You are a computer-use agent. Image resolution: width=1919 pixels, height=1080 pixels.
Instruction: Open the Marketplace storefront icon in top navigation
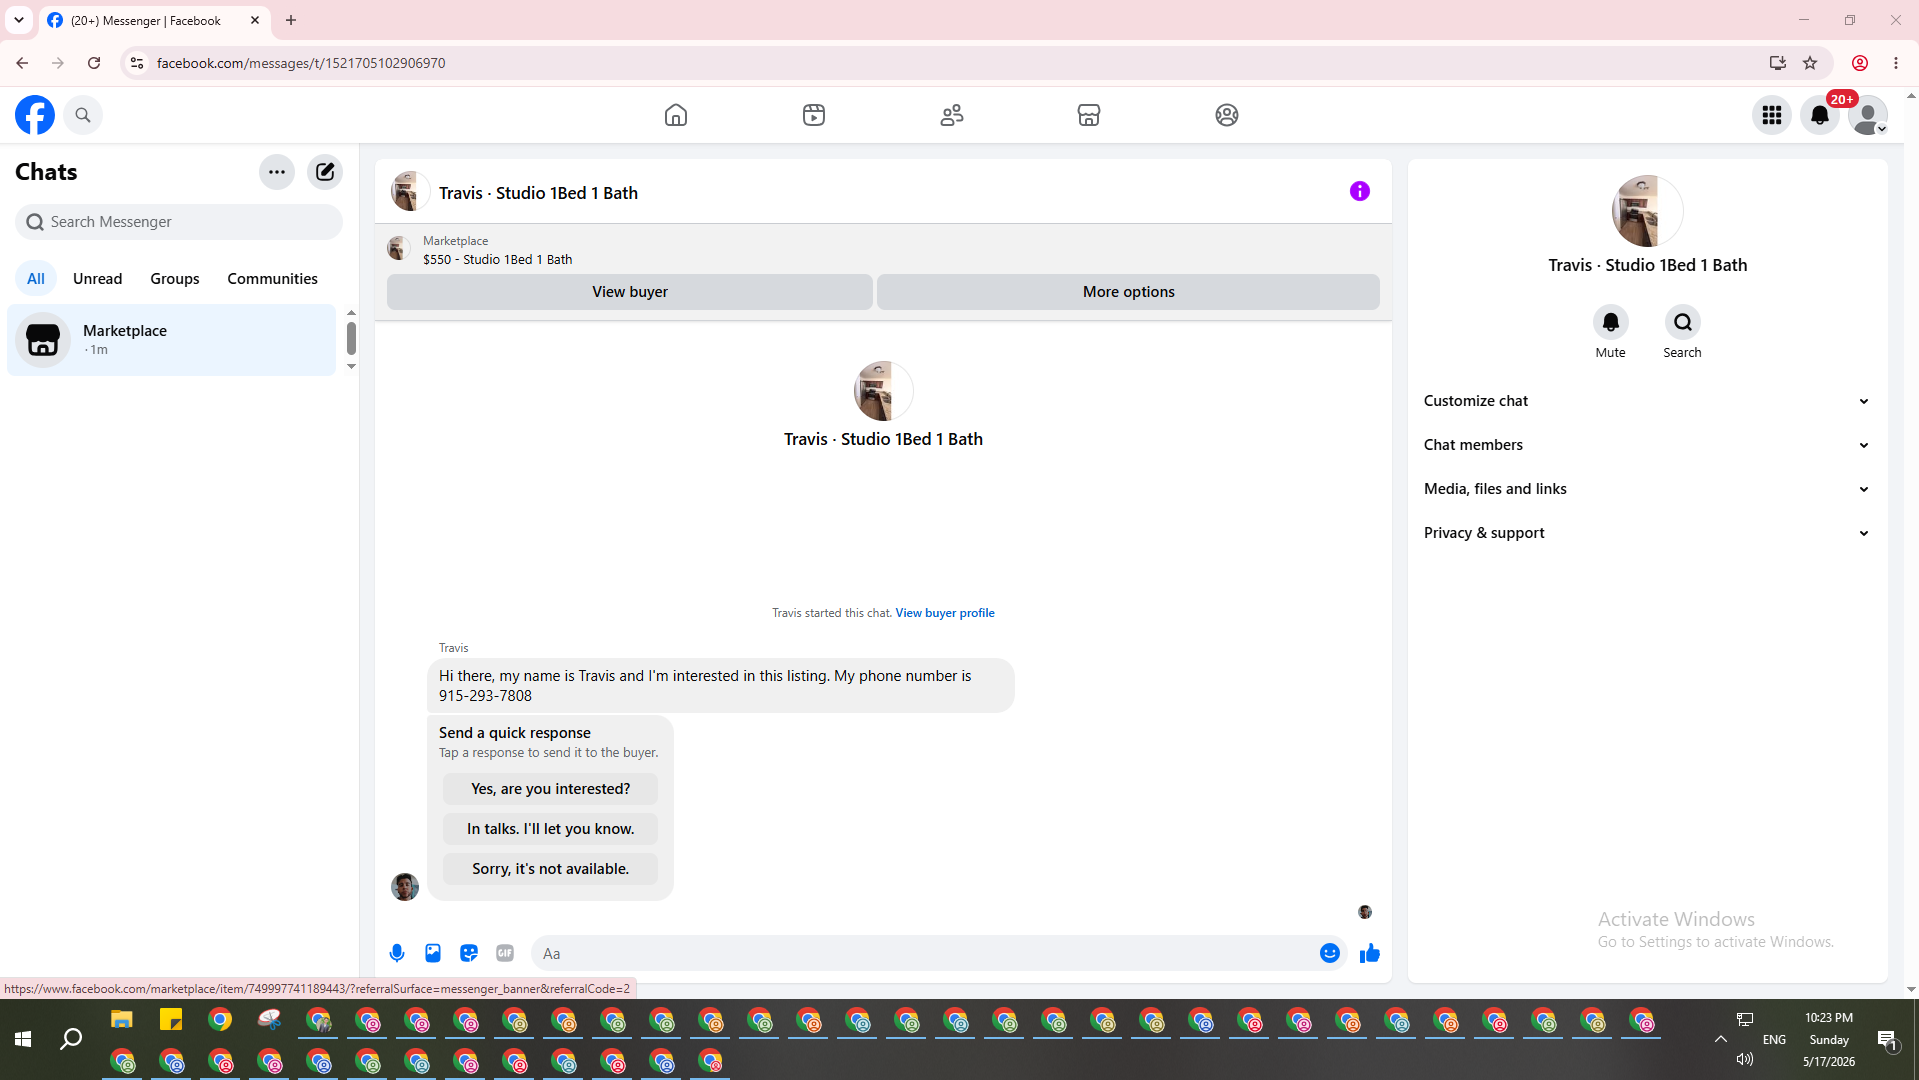1089,115
